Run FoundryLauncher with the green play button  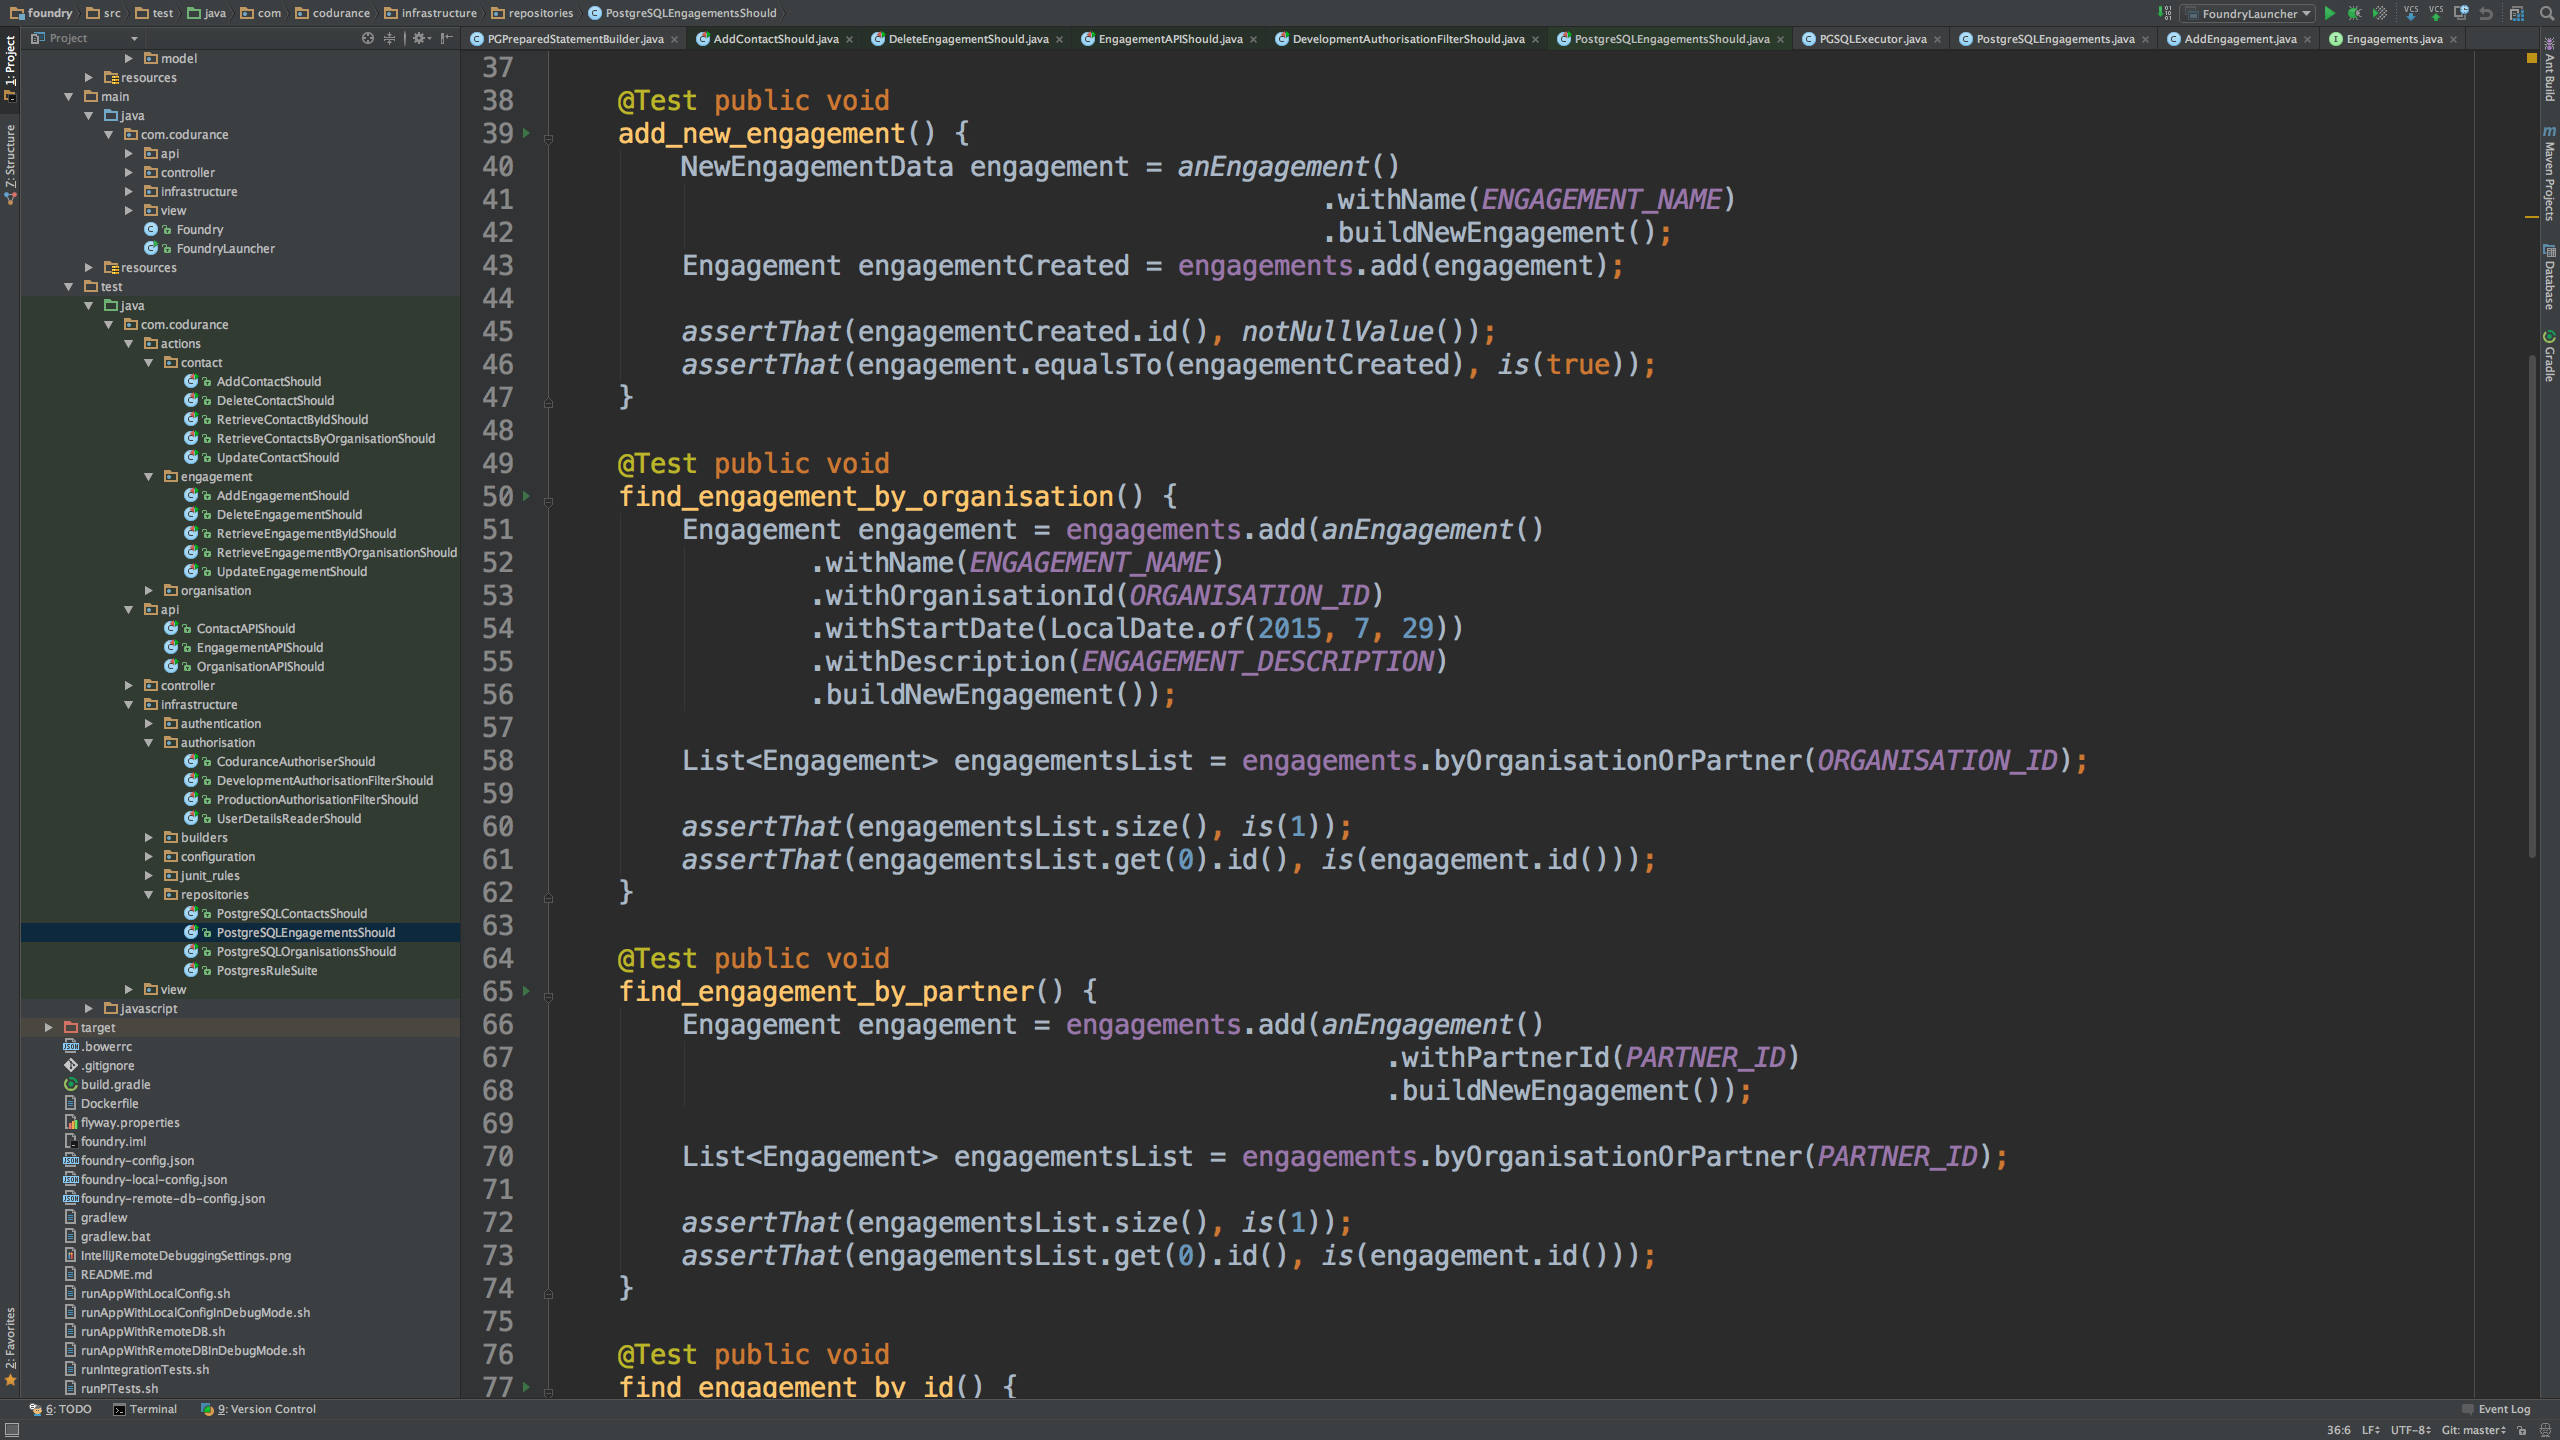2330,13
